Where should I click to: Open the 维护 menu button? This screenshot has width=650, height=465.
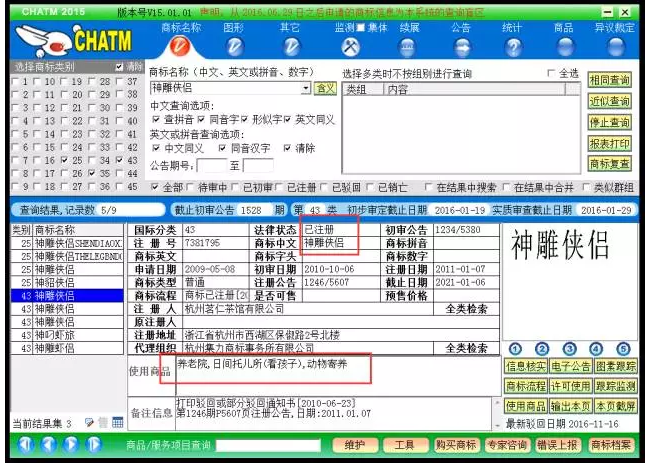[x=355, y=445]
